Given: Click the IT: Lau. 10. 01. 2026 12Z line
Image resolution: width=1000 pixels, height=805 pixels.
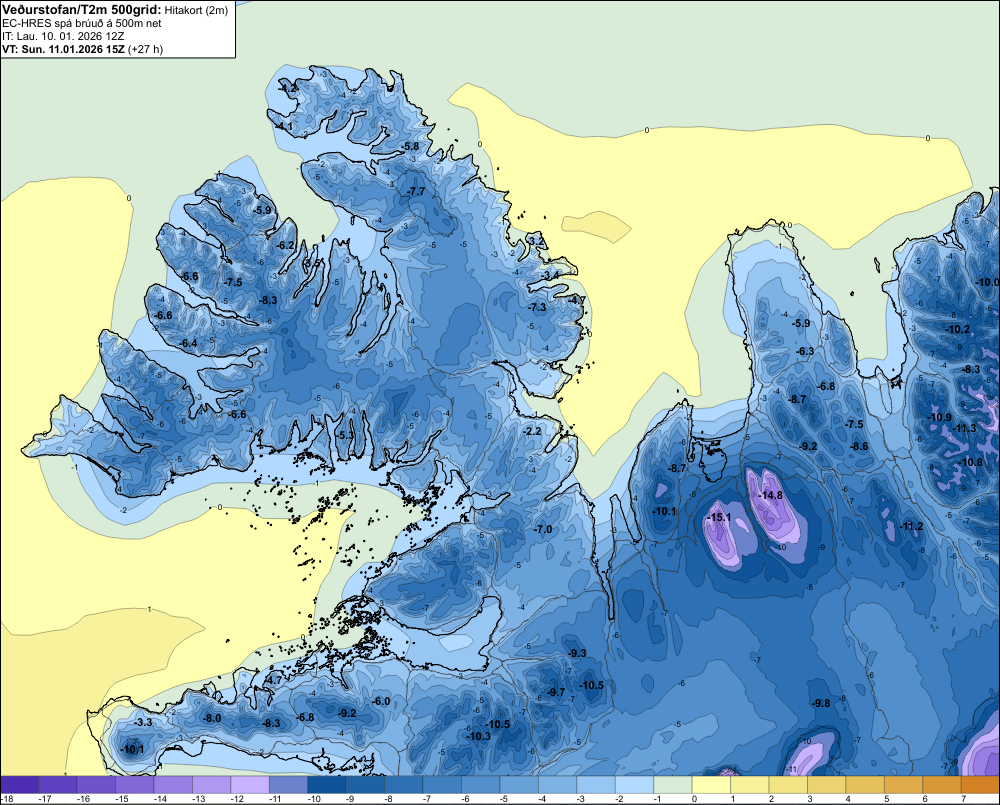Looking at the screenshot, I should click(x=63, y=36).
